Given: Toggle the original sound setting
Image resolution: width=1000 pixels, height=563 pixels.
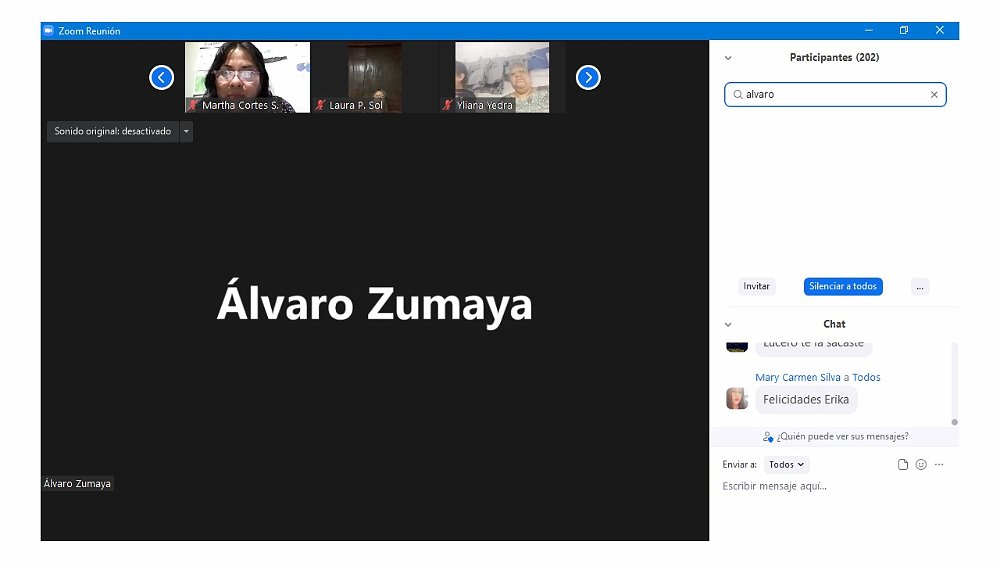Looking at the screenshot, I should pyautogui.click(x=112, y=131).
